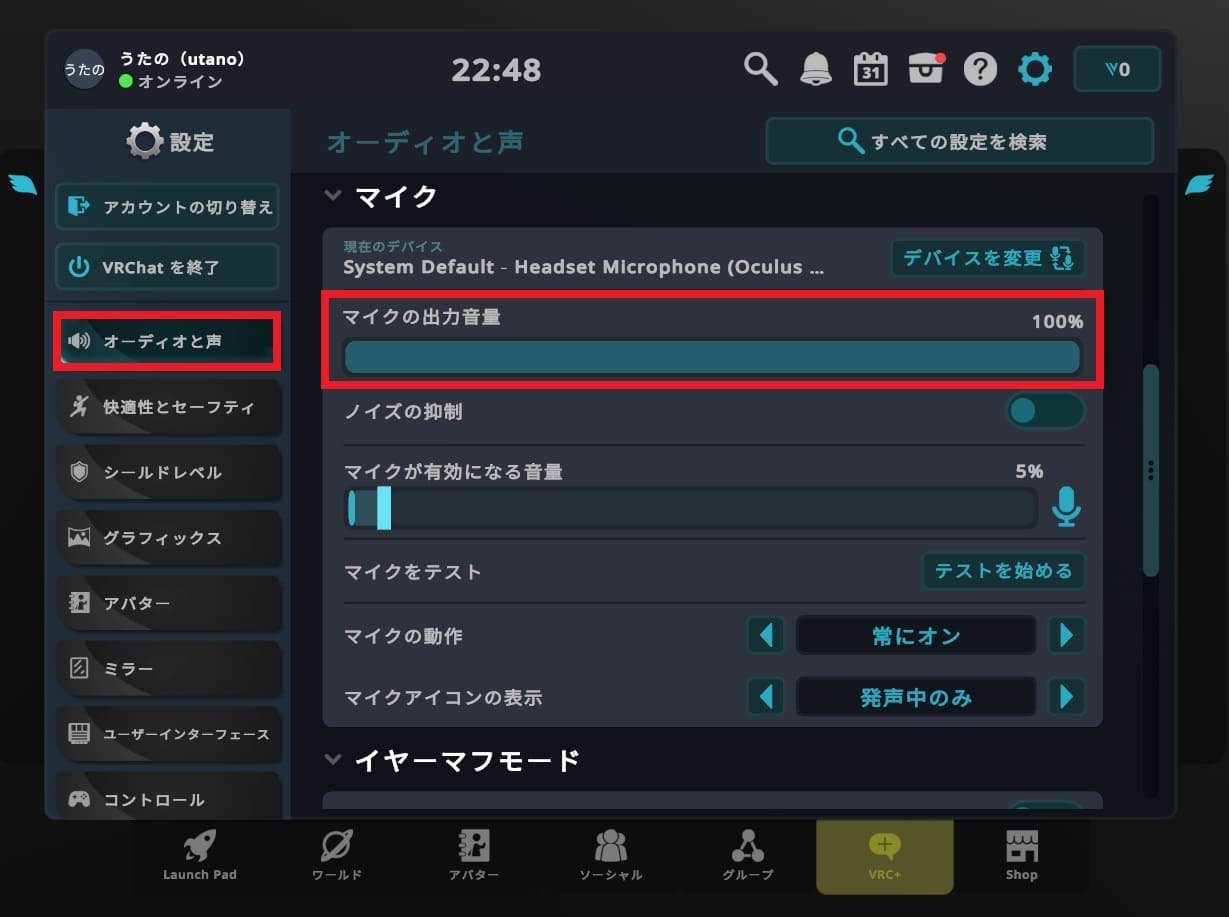Click the テストを始める button
Viewport: 1229px width, 917px height.
1003,571
